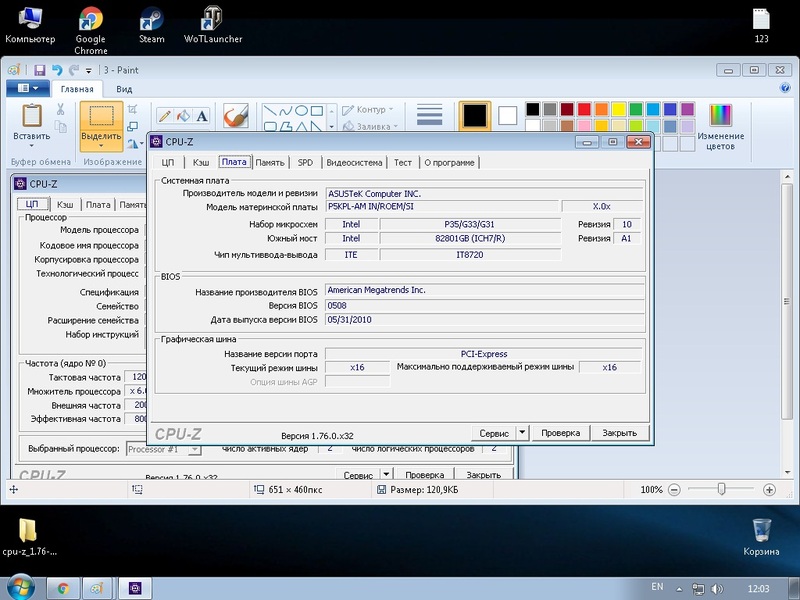Click the Resize icon in the Изображение group
Image resolution: width=800 pixels, height=600 pixels.
pyautogui.click(x=133, y=126)
